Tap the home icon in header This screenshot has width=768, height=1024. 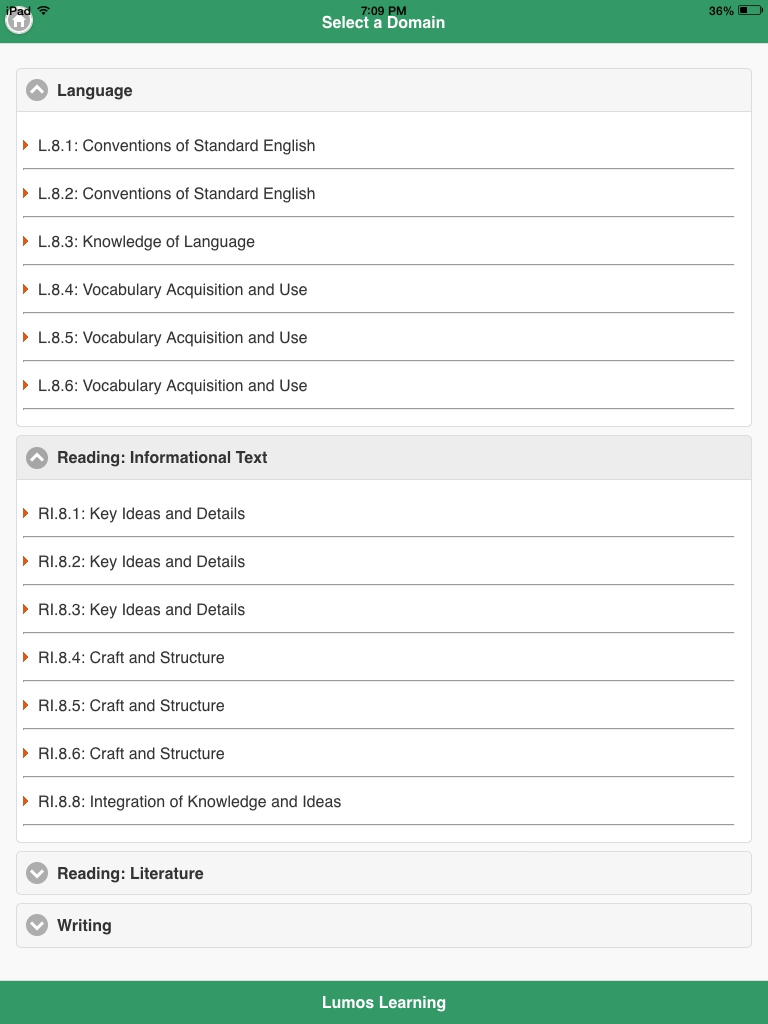(19, 20)
